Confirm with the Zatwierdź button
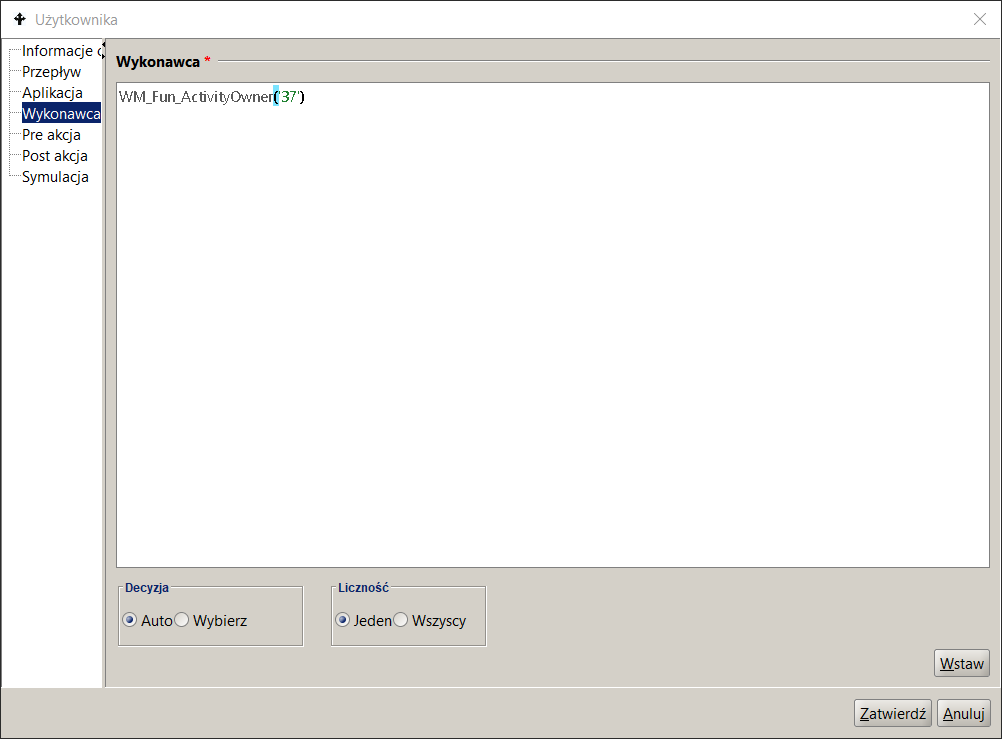Screen dimensions: 1002x739 893,713
